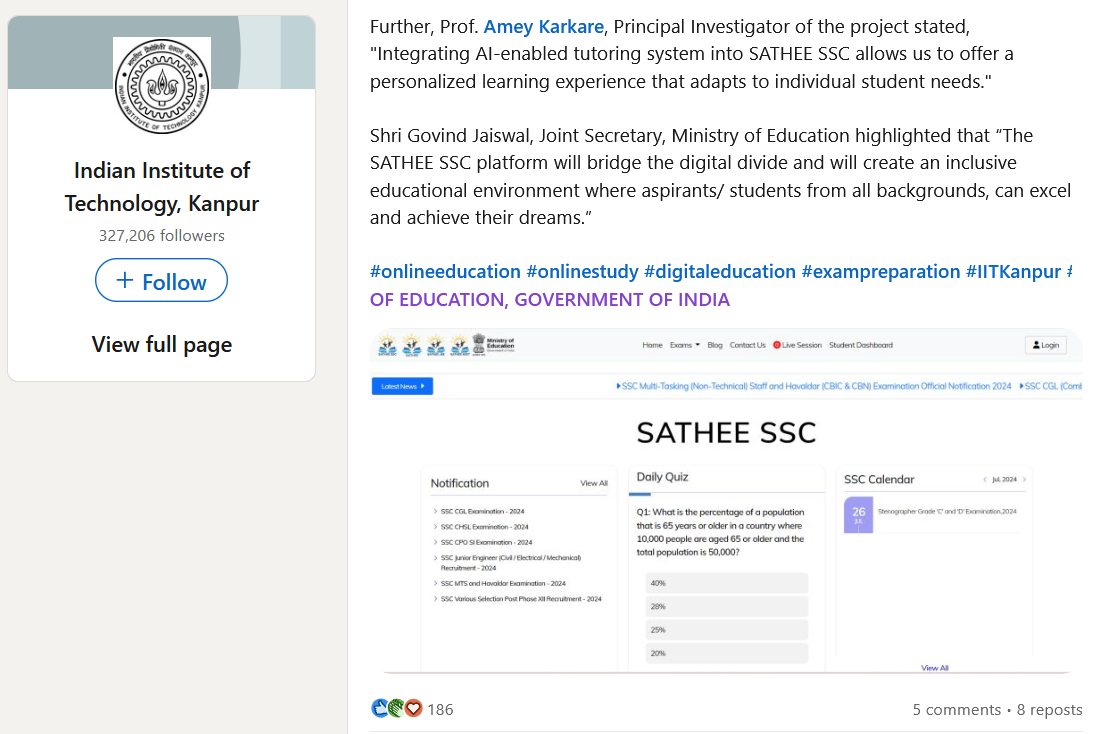This screenshot has height=734, width=1093.
Task: Click the Ministry of Education emblem
Action: 479,344
